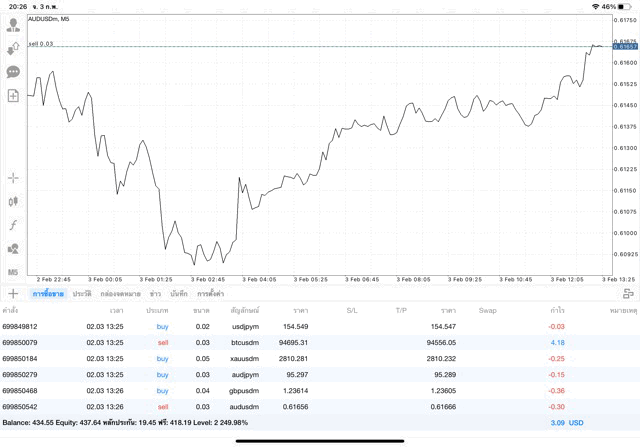
Task: Open the chart objects shapes icon
Action: coord(13,249)
